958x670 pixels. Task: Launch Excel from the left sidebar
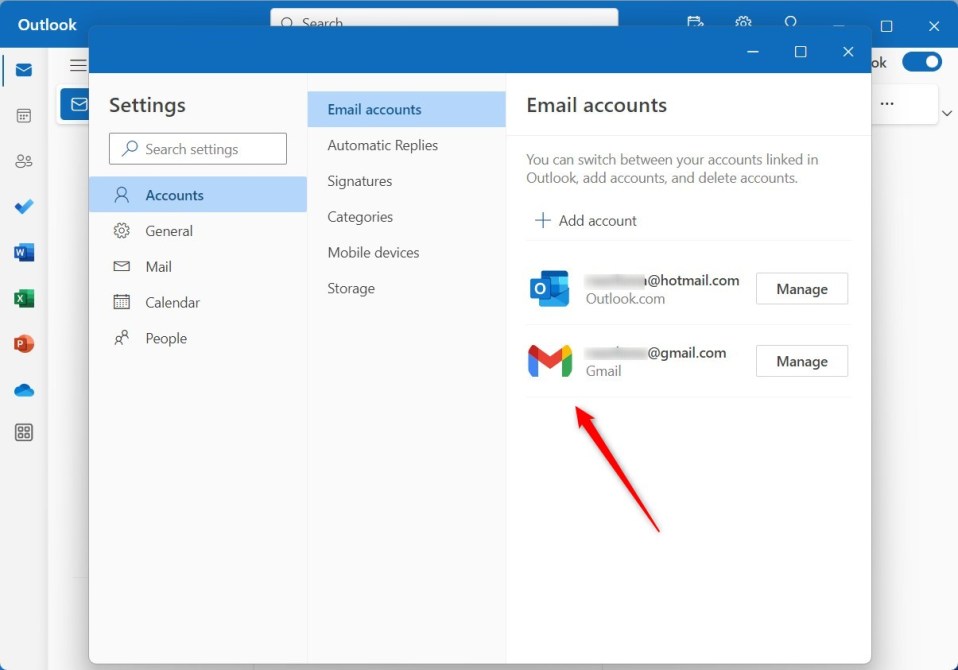[22, 297]
